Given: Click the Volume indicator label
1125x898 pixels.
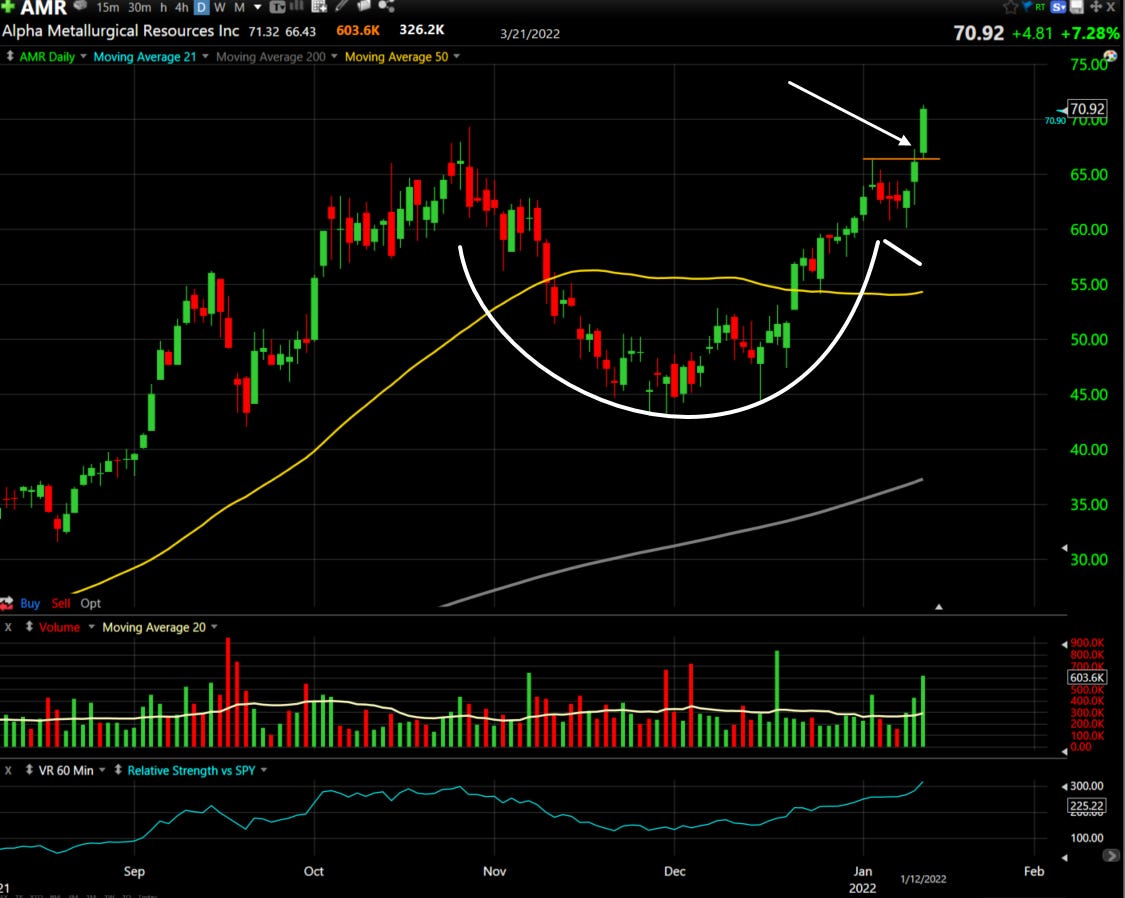Looking at the screenshot, I should [x=60, y=627].
